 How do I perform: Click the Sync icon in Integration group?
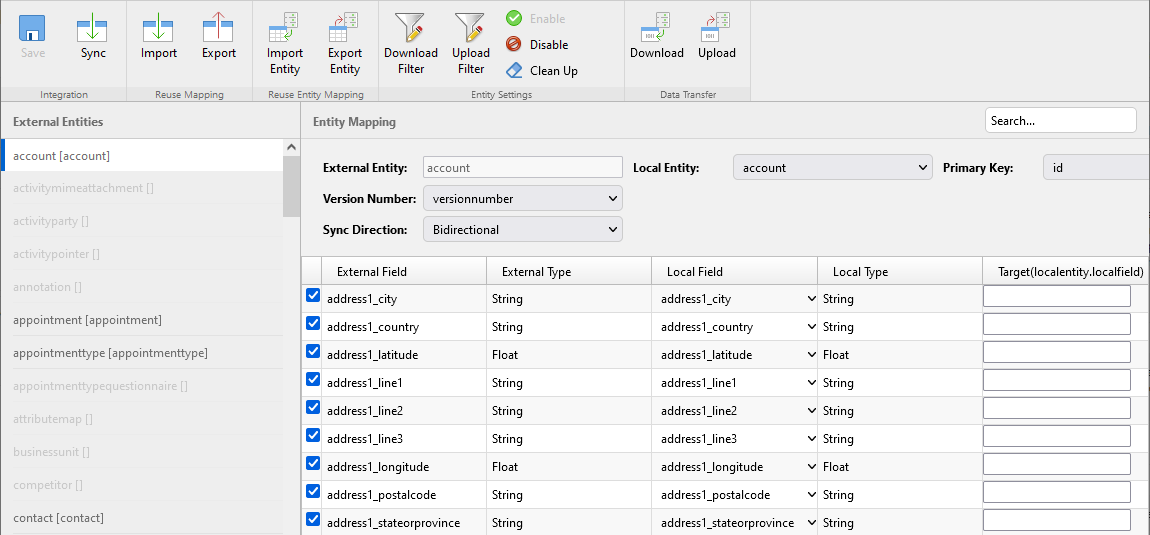(93, 28)
